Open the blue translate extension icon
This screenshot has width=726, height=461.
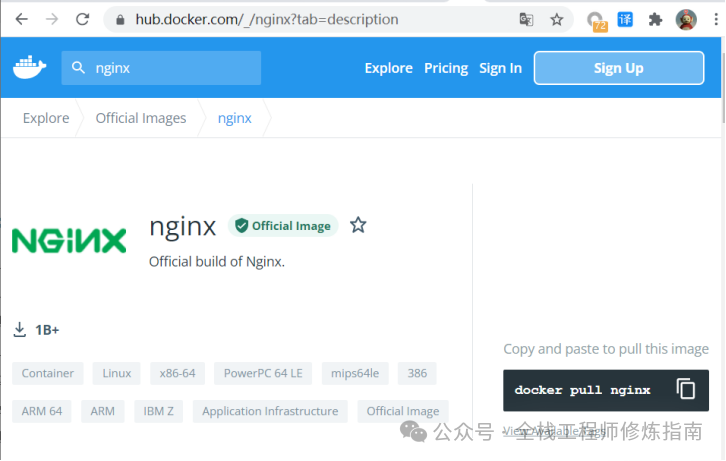coord(625,19)
